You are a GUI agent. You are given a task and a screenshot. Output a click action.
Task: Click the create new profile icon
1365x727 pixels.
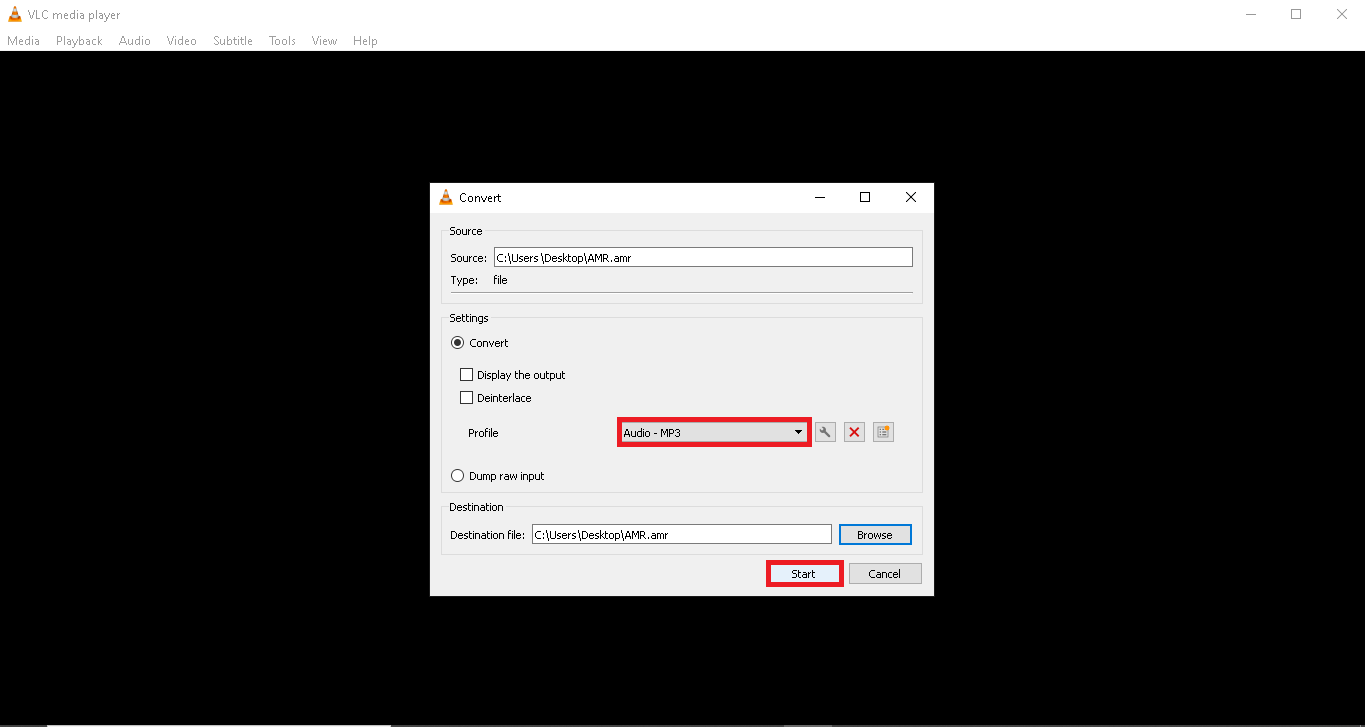pyautogui.click(x=882, y=432)
